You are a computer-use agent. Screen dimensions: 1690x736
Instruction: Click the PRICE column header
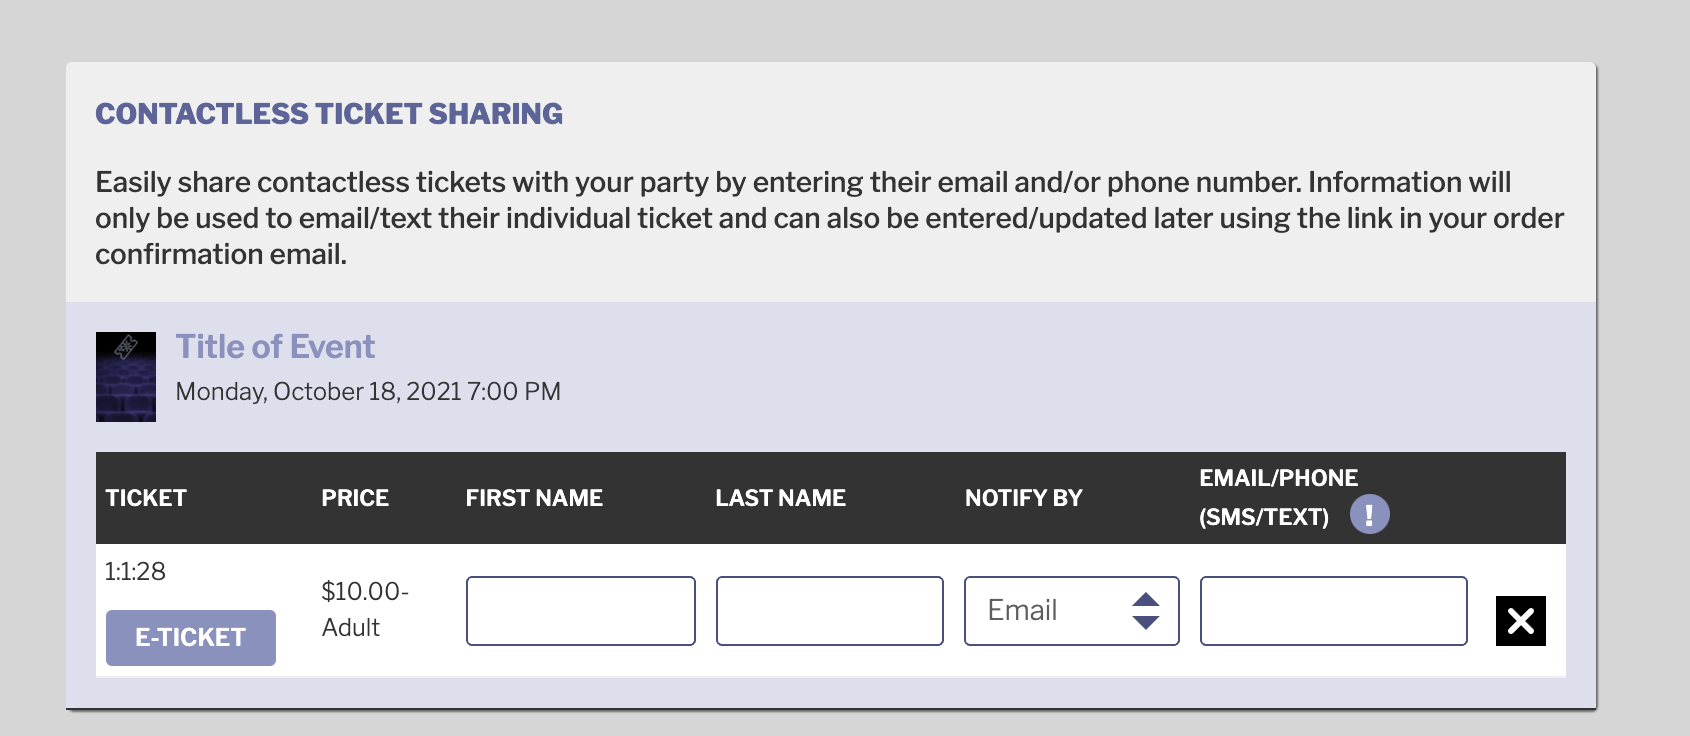coord(355,498)
